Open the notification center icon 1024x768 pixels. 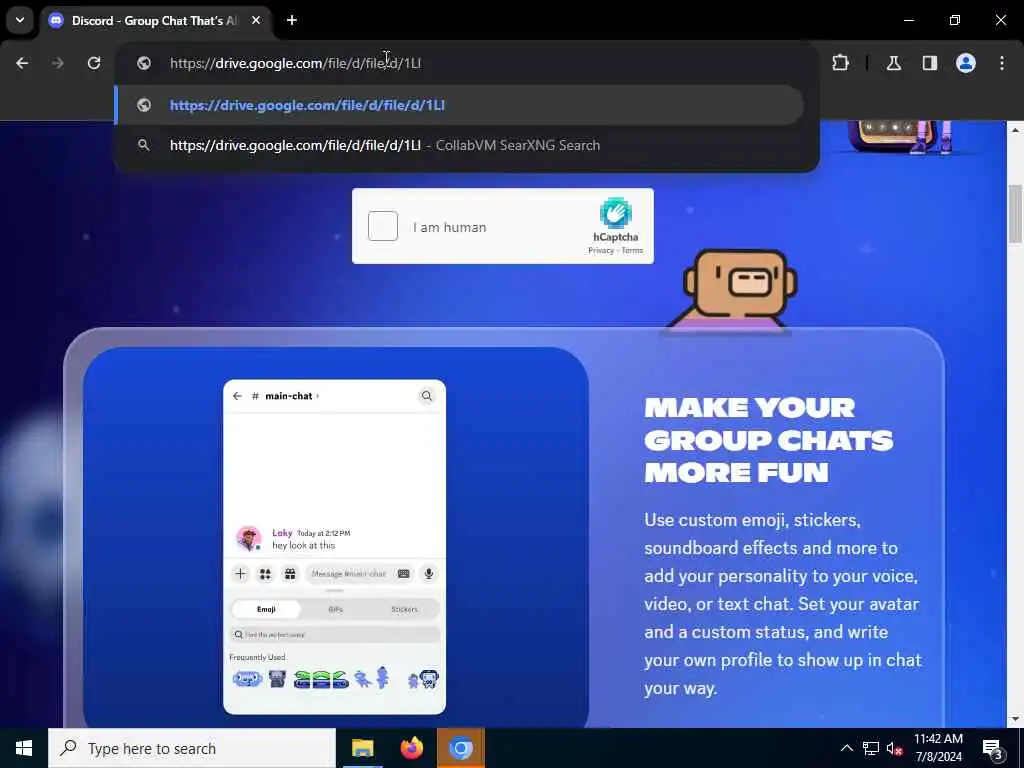pos(993,748)
